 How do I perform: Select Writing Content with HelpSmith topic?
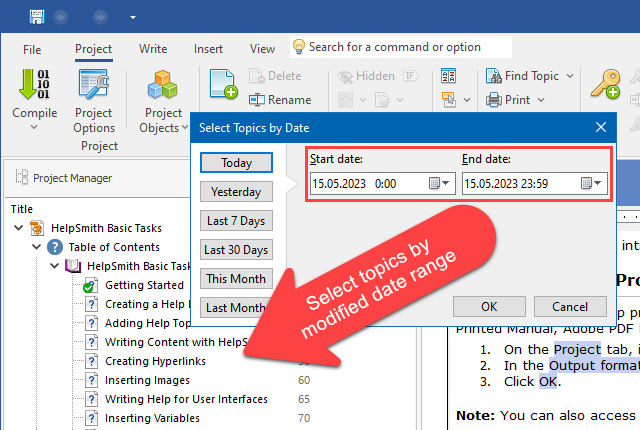pyautogui.click(x=176, y=342)
